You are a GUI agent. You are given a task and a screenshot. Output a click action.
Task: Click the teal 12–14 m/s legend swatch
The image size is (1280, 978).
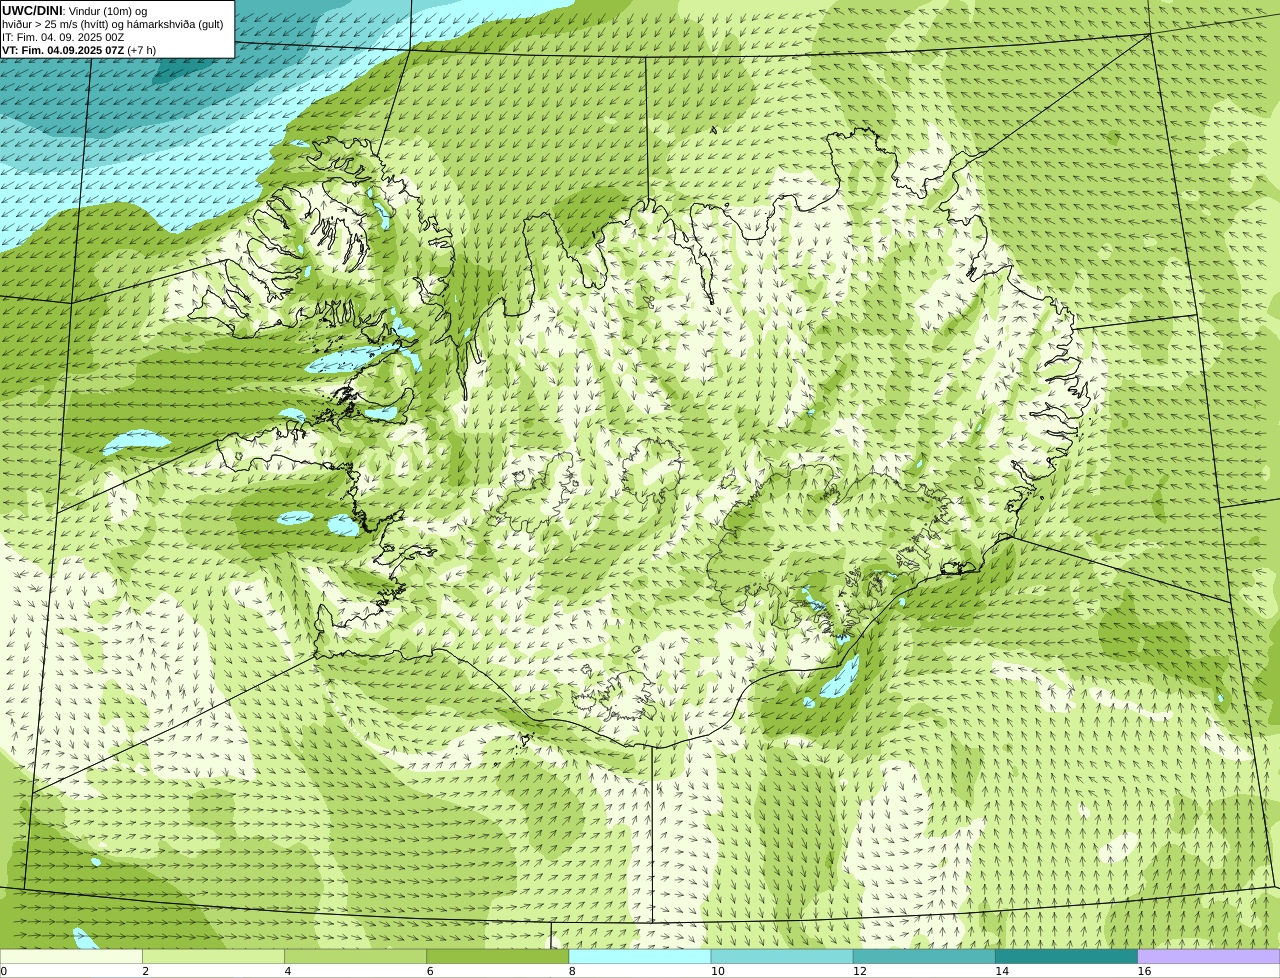tap(924, 957)
